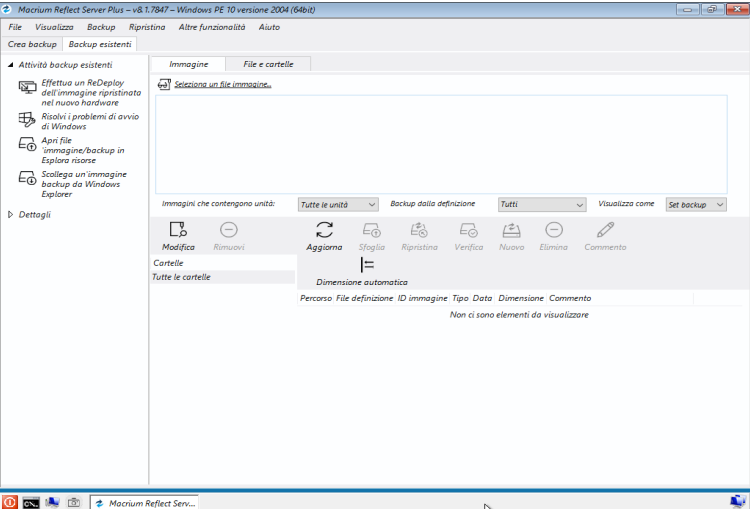Click the fix Windows boot problems icon
Viewport: 750px width, 509px height.
pyautogui.click(x=27, y=119)
